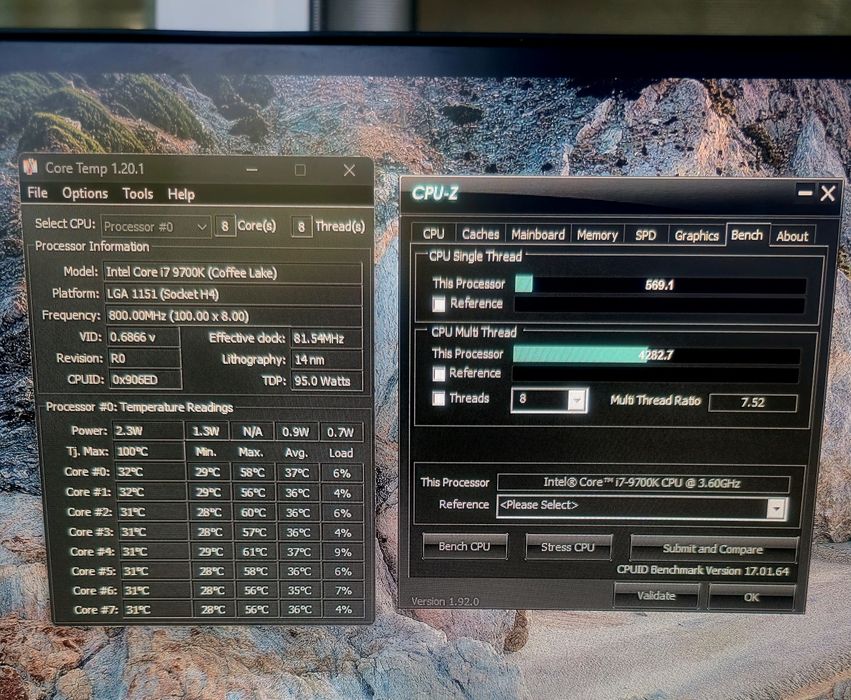
Task: Click CPUID Benchmark Version 17.01.64 text
Action: [703, 570]
